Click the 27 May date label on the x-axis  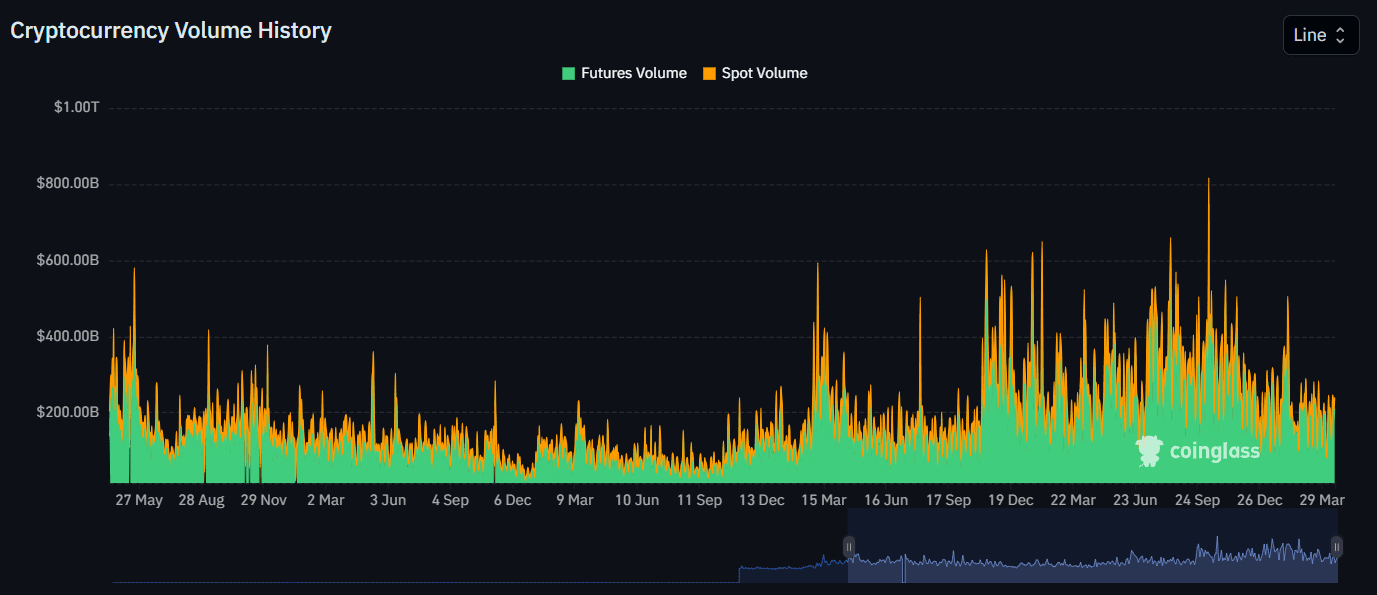[138, 499]
